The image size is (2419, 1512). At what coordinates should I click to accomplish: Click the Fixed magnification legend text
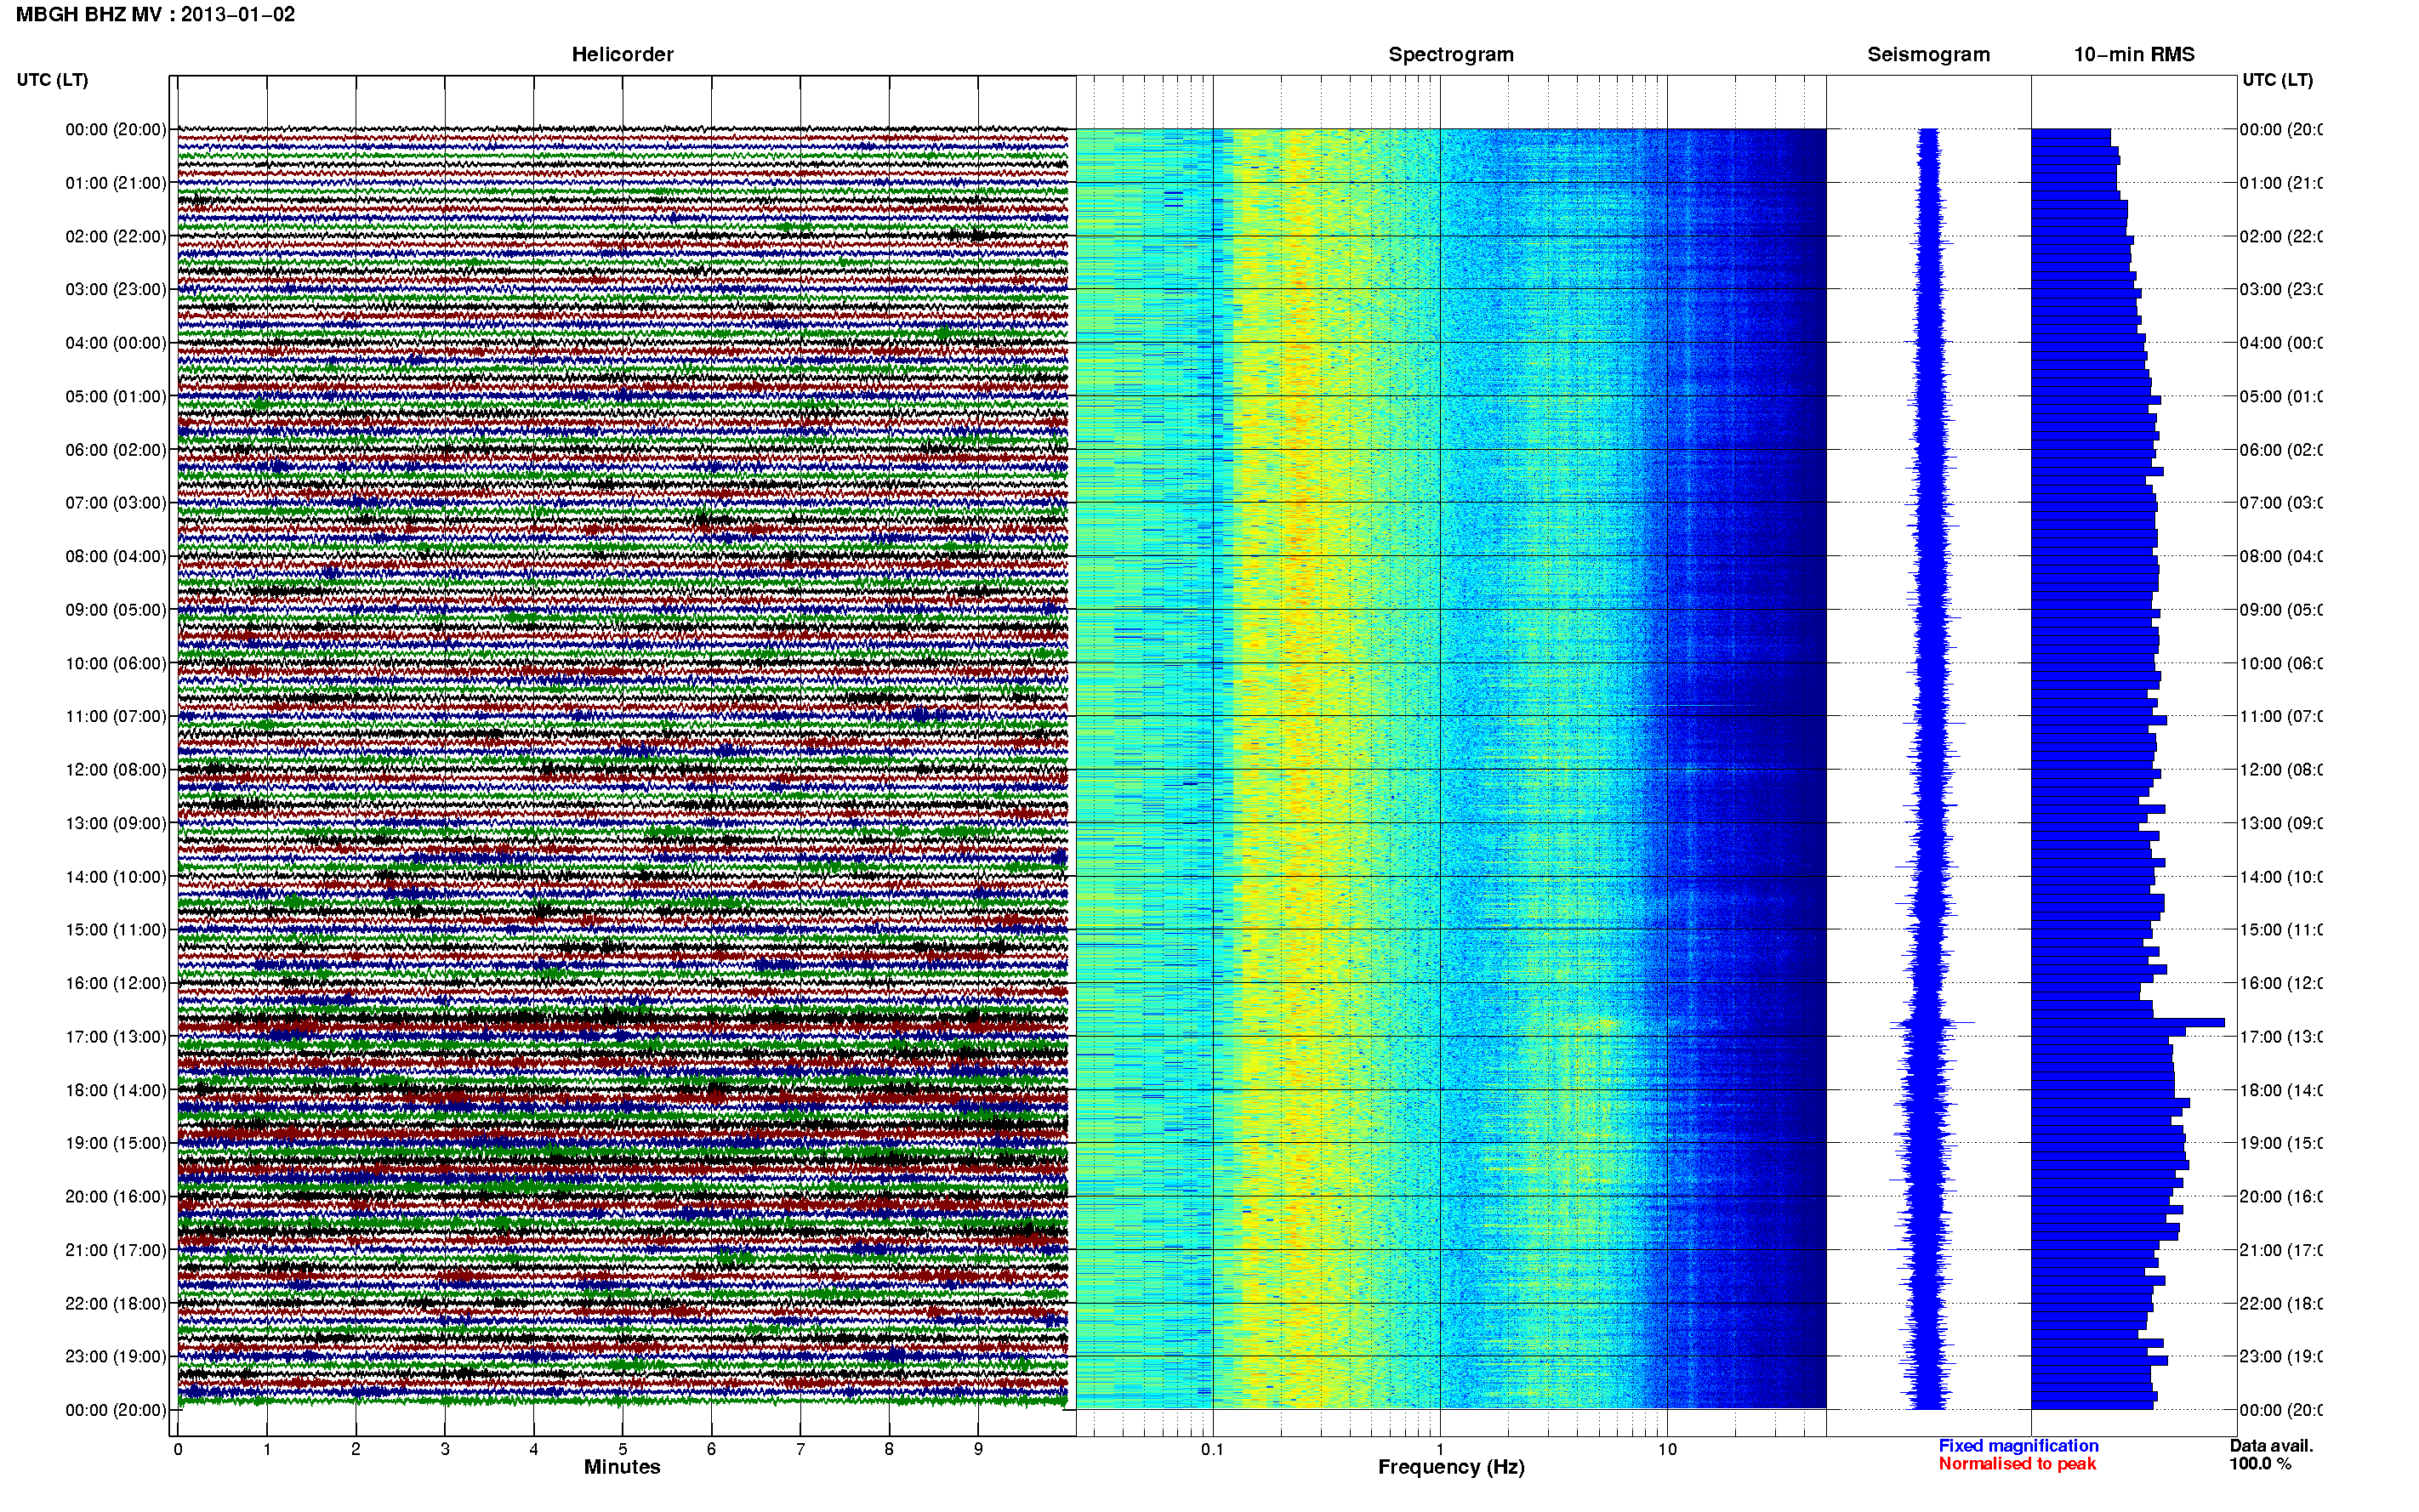click(2018, 1446)
